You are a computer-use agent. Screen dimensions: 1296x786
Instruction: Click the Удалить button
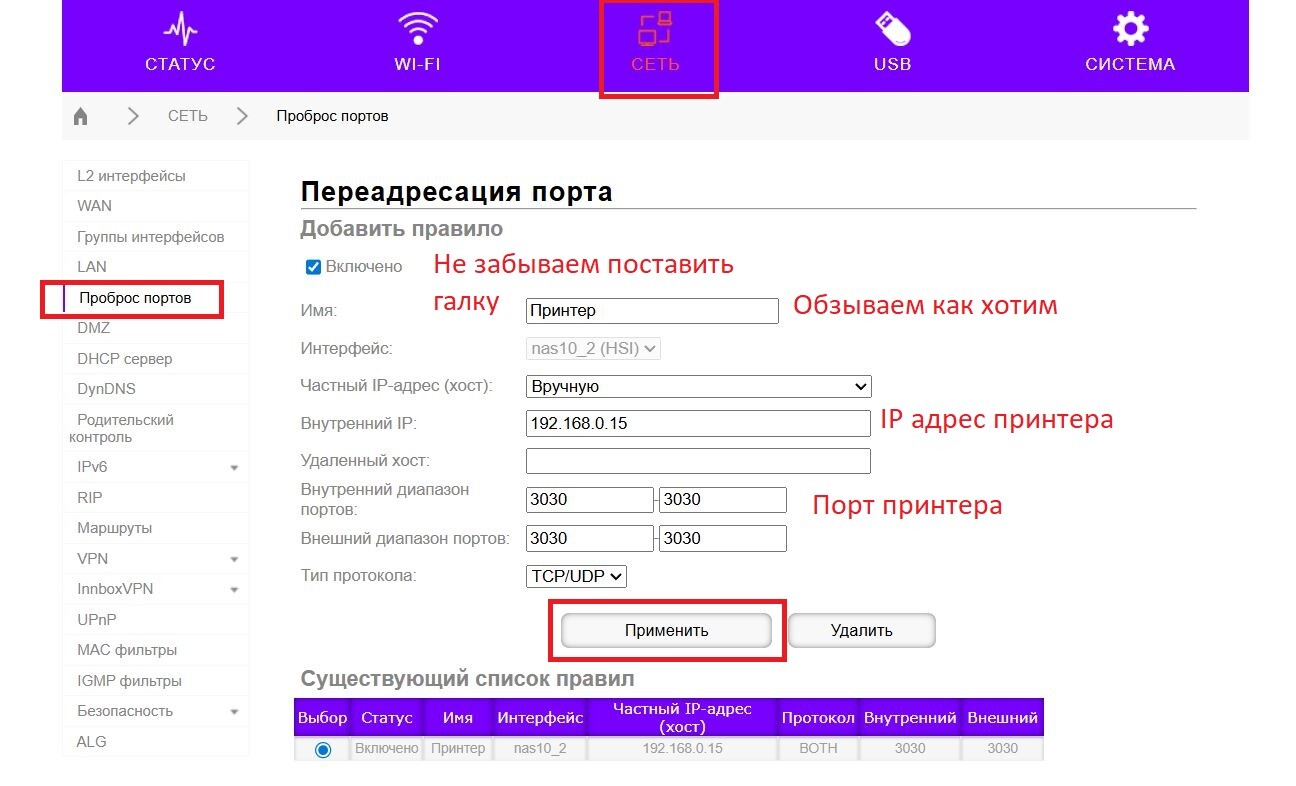tap(861, 630)
